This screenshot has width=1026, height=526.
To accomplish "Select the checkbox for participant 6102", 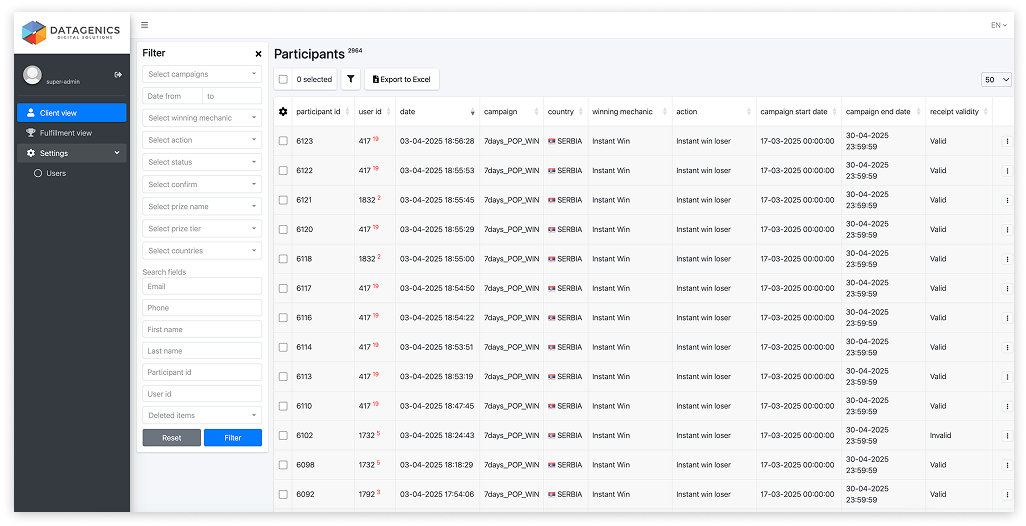I will click(284, 436).
